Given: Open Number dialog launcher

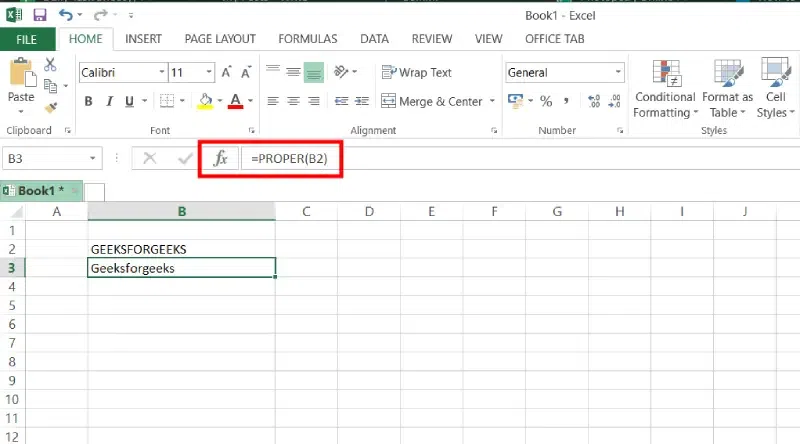Looking at the screenshot, I should [x=620, y=131].
